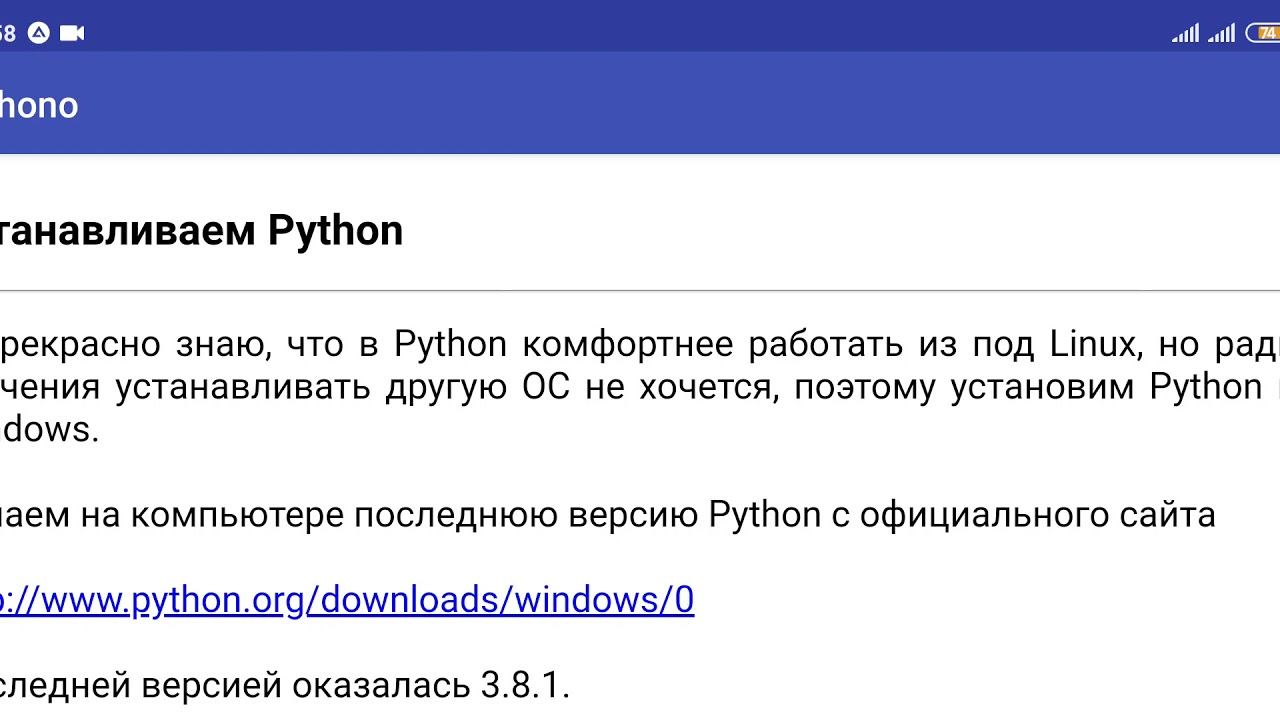Tap the second signal strength icon
Image resolution: width=1280 pixels, height=720 pixels.
coord(1221,34)
